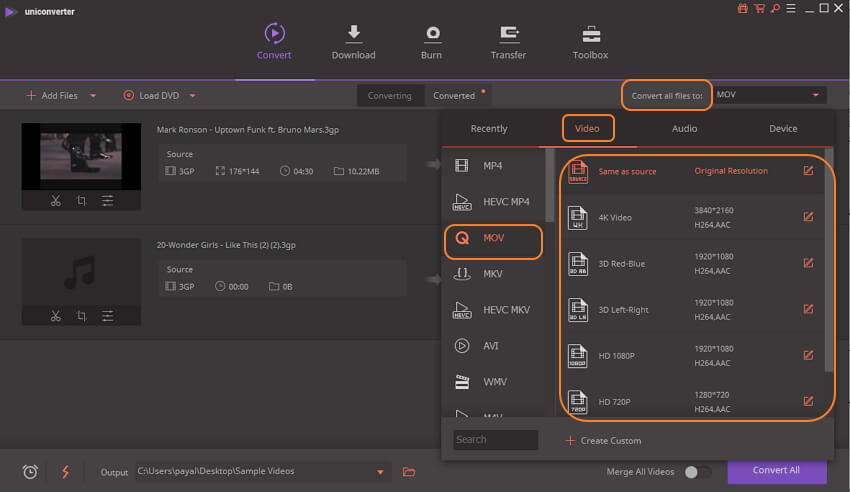Open the Burn section
This screenshot has height=492, width=850.
(x=432, y=42)
